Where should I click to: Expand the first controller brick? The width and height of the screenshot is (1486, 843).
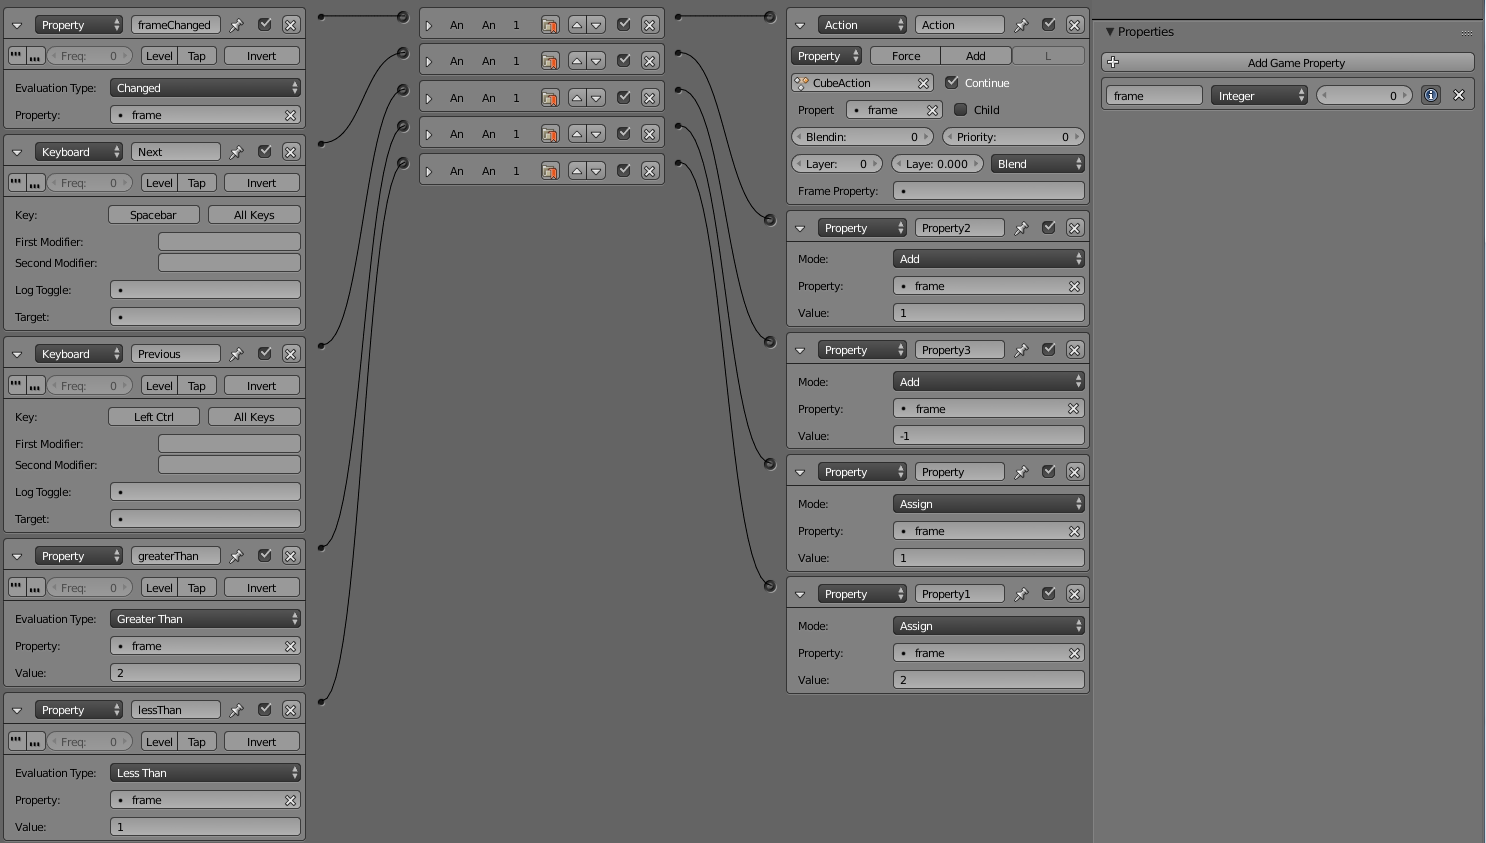[429, 25]
